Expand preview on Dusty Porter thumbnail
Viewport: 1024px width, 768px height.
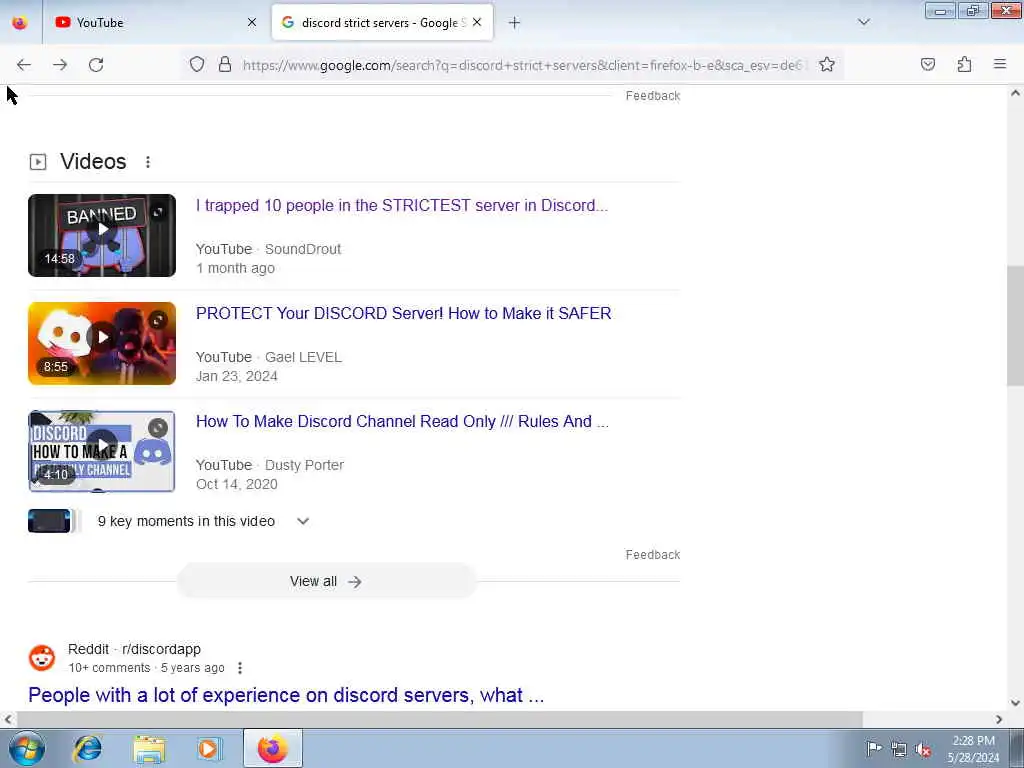(x=158, y=428)
